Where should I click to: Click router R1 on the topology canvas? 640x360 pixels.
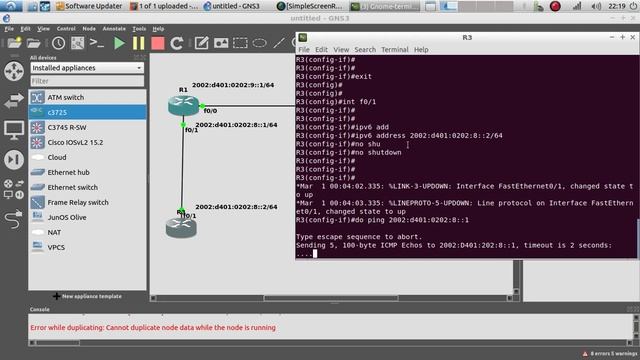click(x=183, y=105)
